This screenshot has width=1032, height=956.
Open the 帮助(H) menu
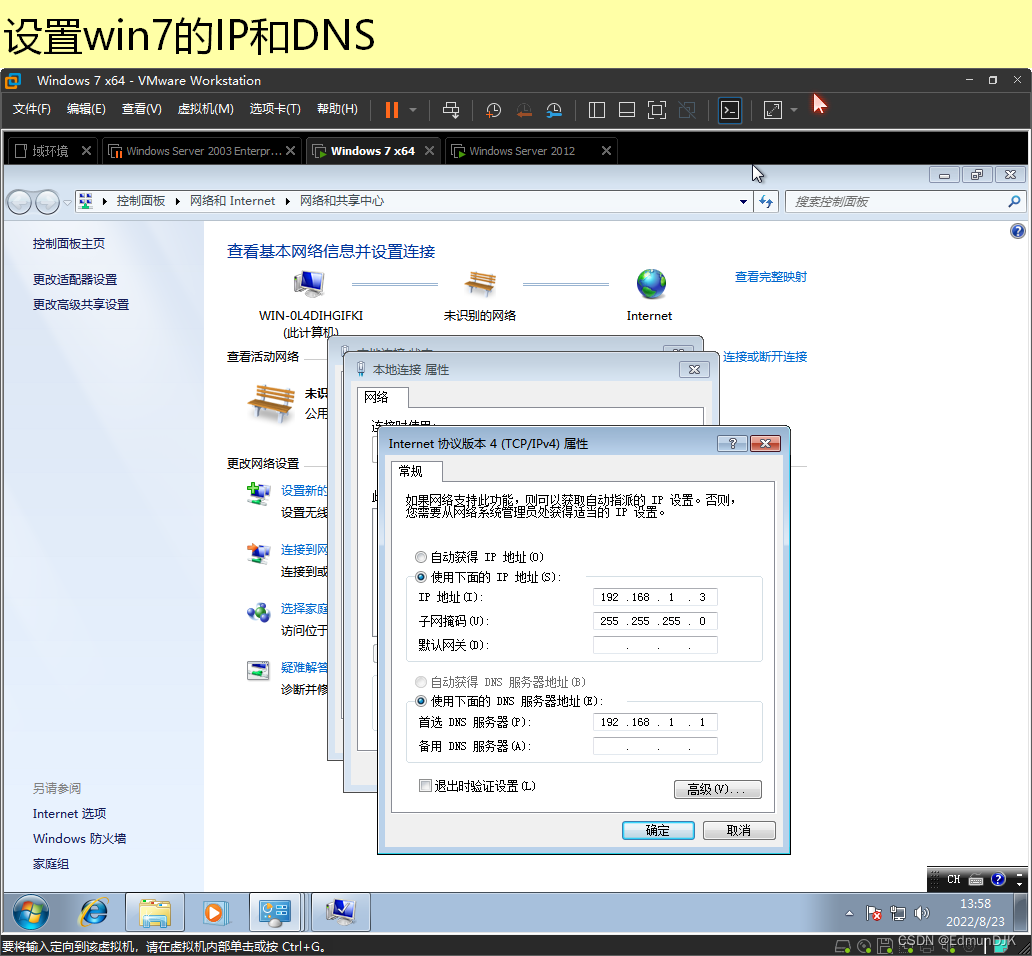pyautogui.click(x=338, y=109)
